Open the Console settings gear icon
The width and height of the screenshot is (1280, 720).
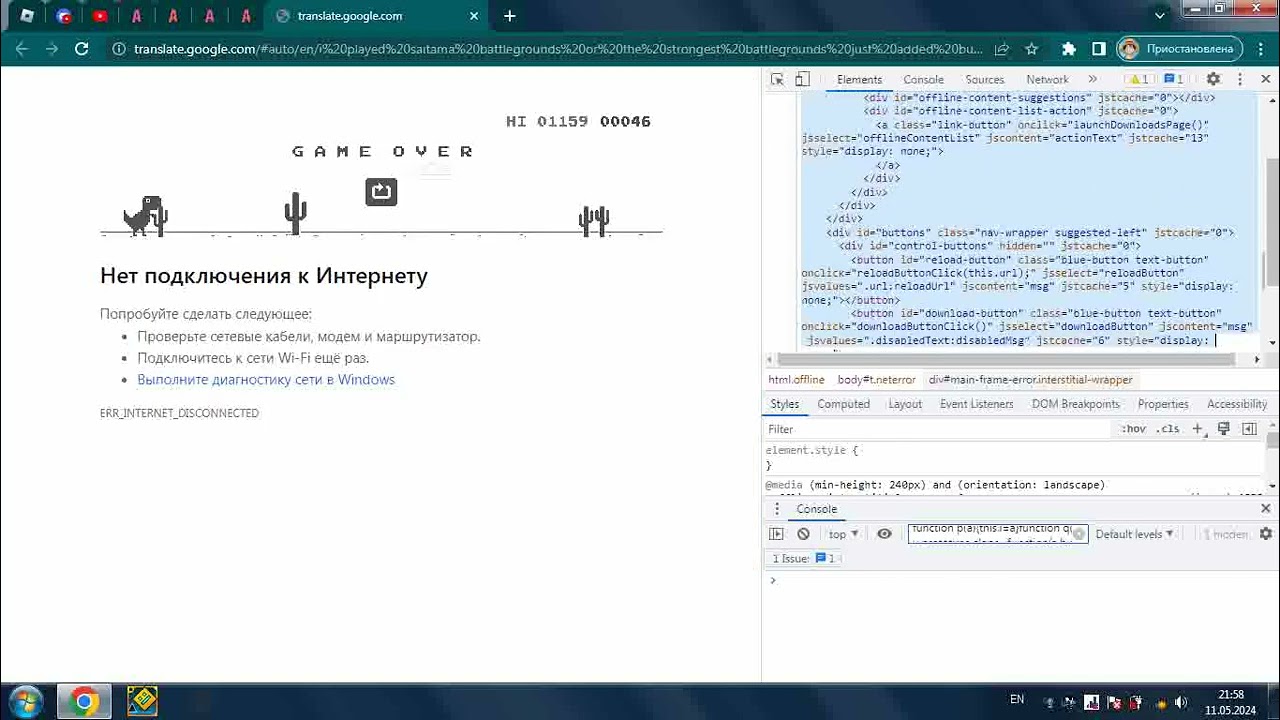(x=1266, y=534)
